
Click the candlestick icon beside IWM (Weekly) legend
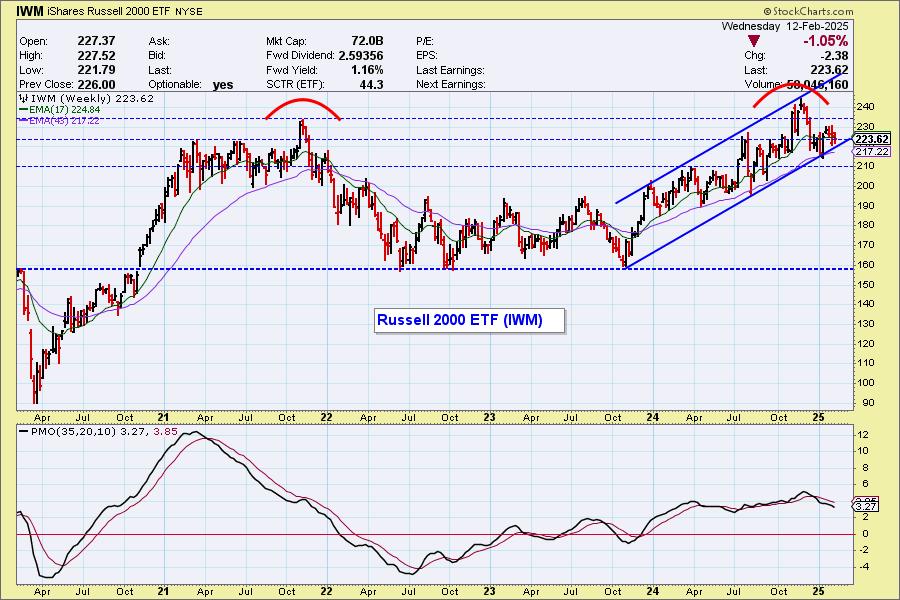tap(24, 99)
